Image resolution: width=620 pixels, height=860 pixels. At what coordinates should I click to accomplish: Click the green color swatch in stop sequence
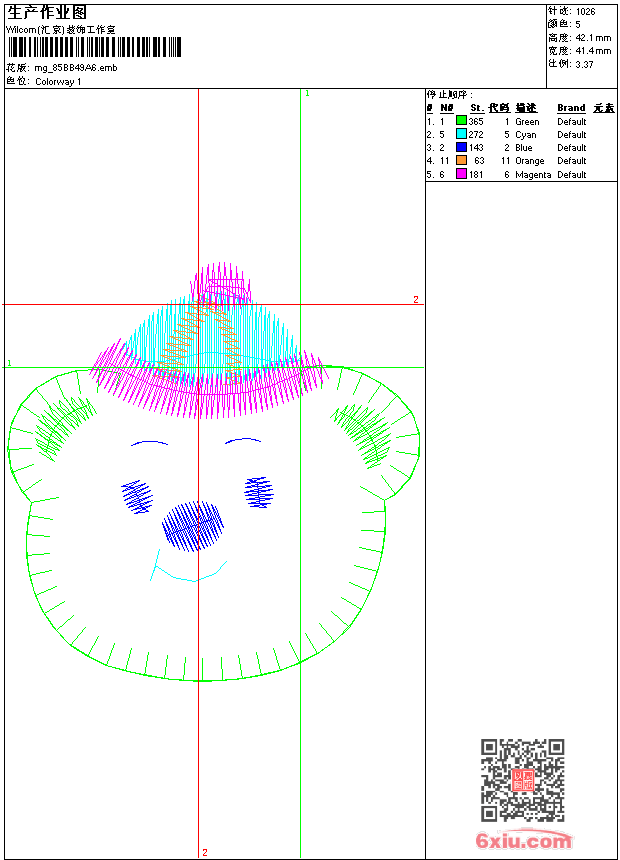(x=461, y=121)
